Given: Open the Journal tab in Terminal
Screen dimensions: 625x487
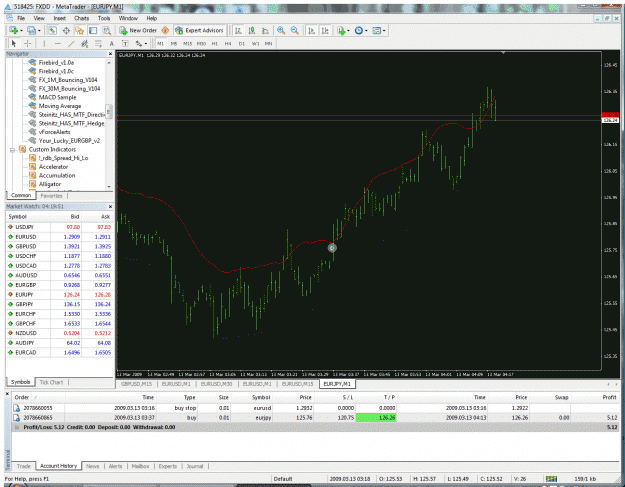Looking at the screenshot, I should coord(195,466).
